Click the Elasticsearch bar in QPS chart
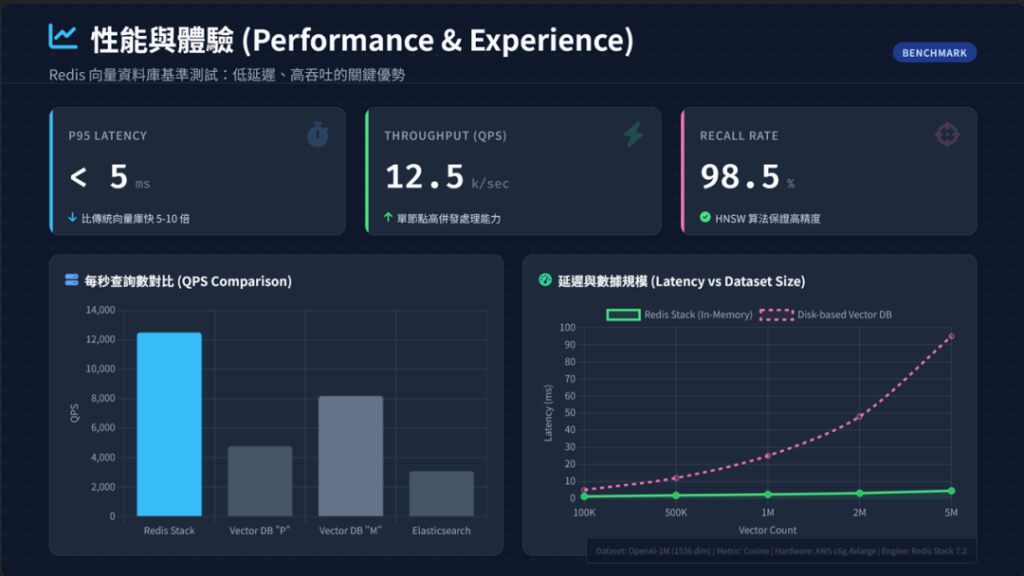The image size is (1024, 576). pos(441,494)
